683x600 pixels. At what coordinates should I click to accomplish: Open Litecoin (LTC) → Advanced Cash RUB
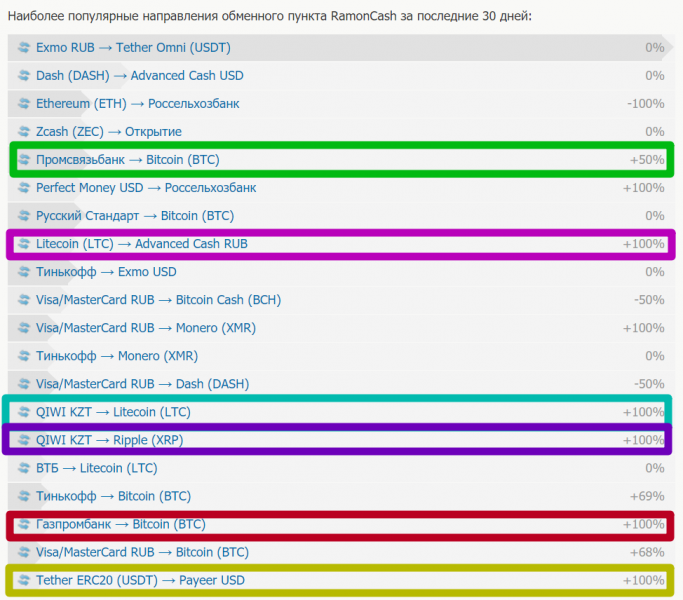tap(142, 244)
